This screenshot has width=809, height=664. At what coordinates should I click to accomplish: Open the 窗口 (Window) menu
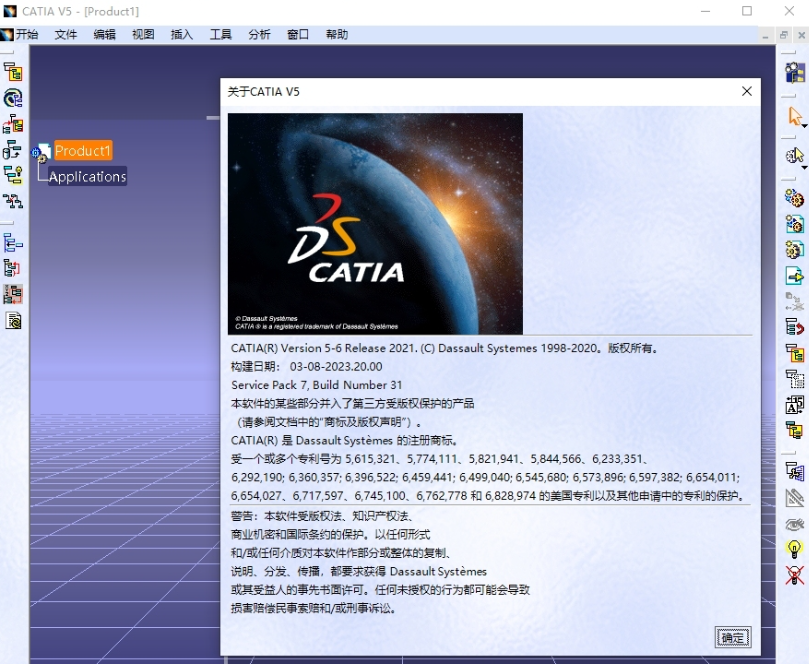click(298, 35)
